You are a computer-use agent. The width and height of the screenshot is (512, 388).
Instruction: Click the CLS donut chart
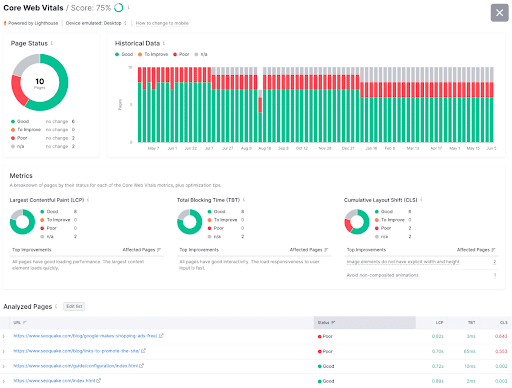[357, 222]
